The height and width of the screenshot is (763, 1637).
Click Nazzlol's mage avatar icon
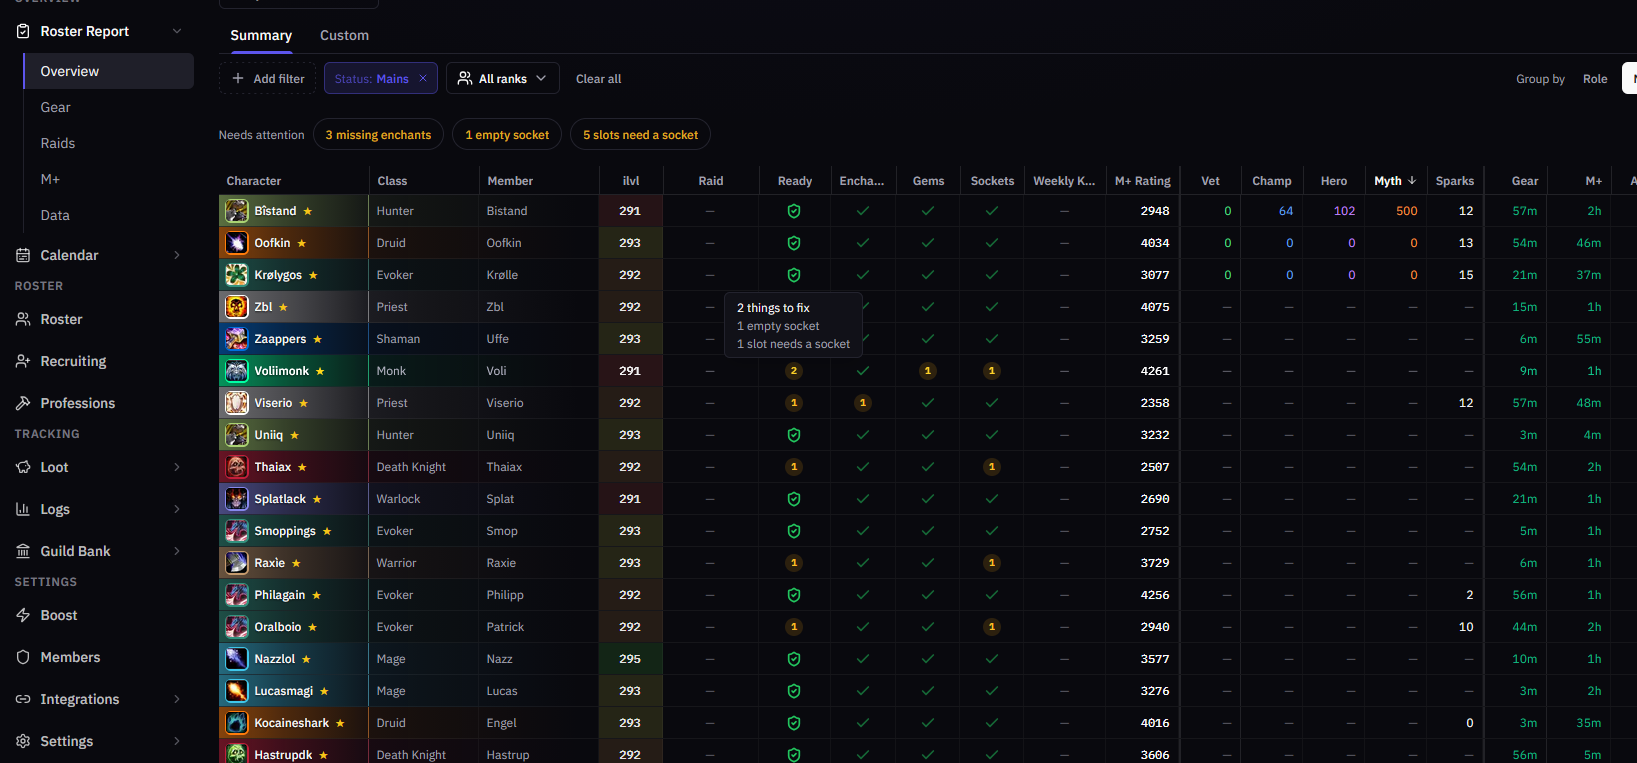237,659
